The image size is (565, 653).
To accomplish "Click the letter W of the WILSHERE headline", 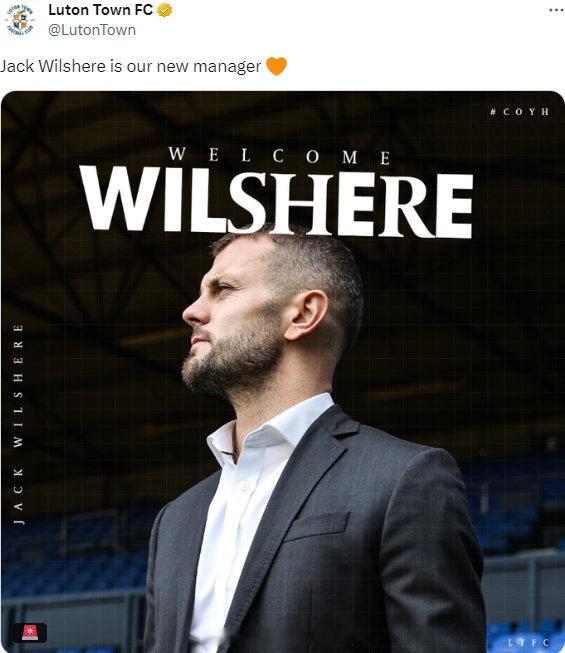I will (120, 198).
